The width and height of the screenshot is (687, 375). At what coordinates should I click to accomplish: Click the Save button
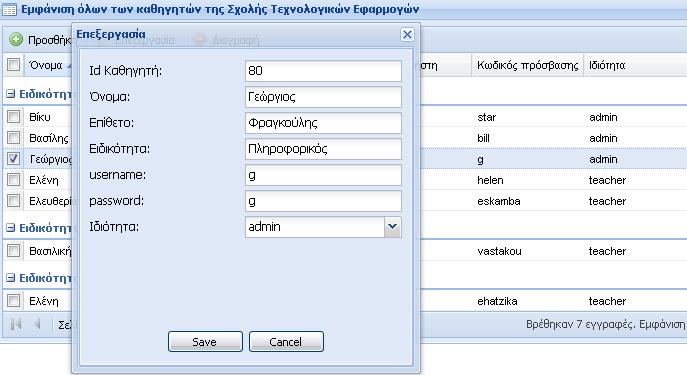[x=205, y=341]
